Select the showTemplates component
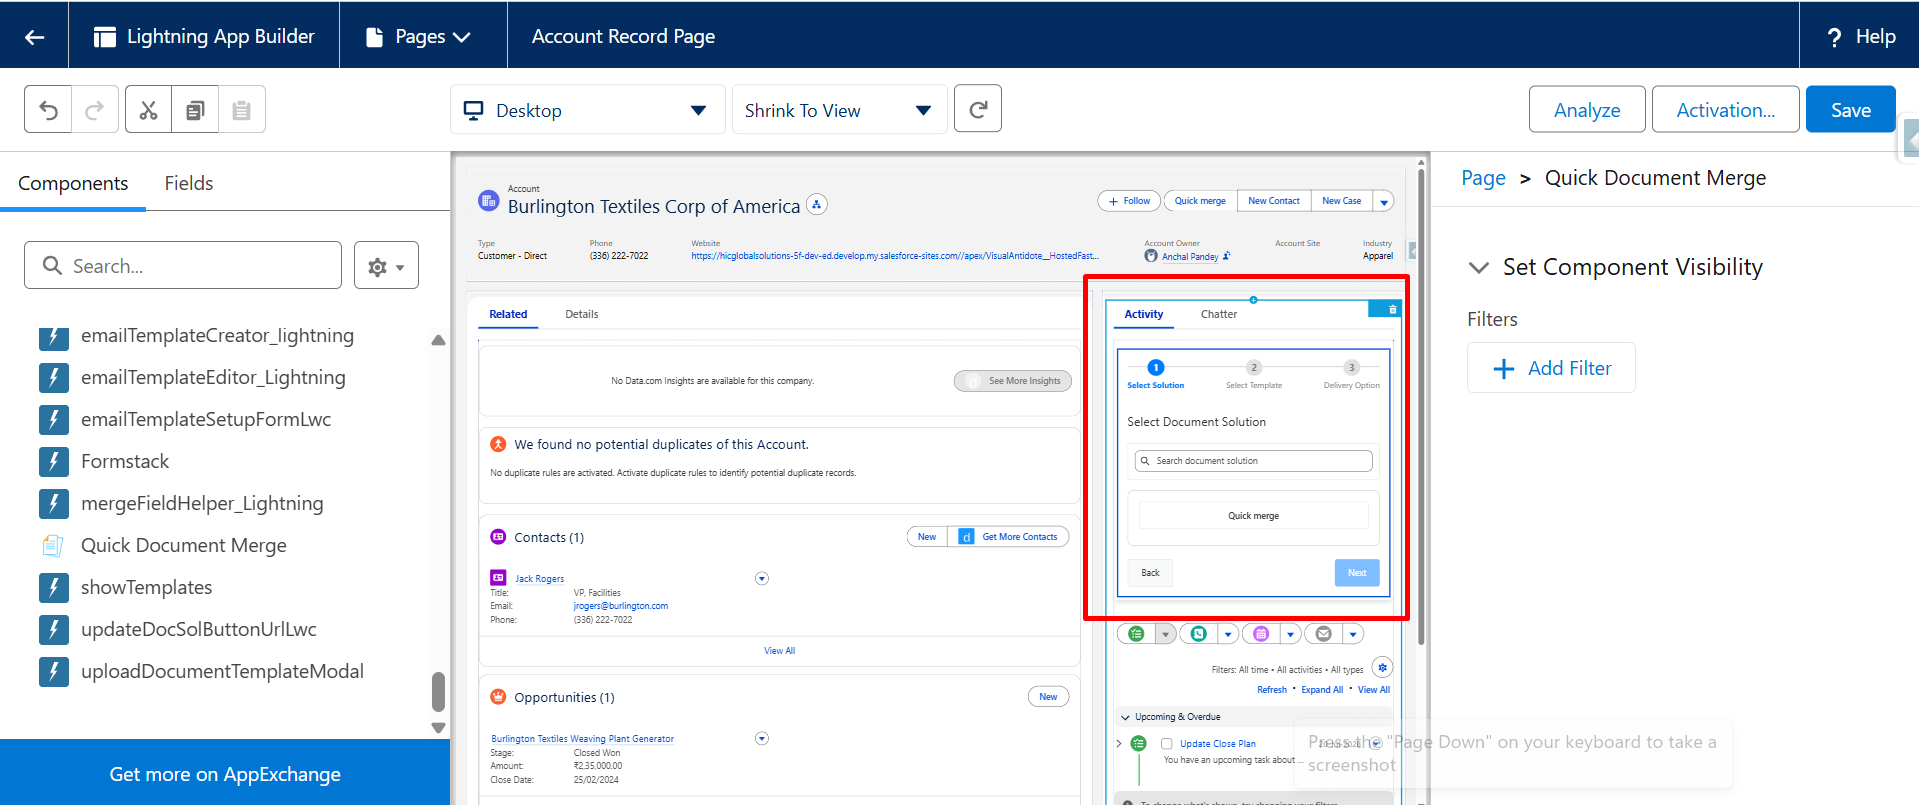The width and height of the screenshot is (1919, 805). (147, 588)
